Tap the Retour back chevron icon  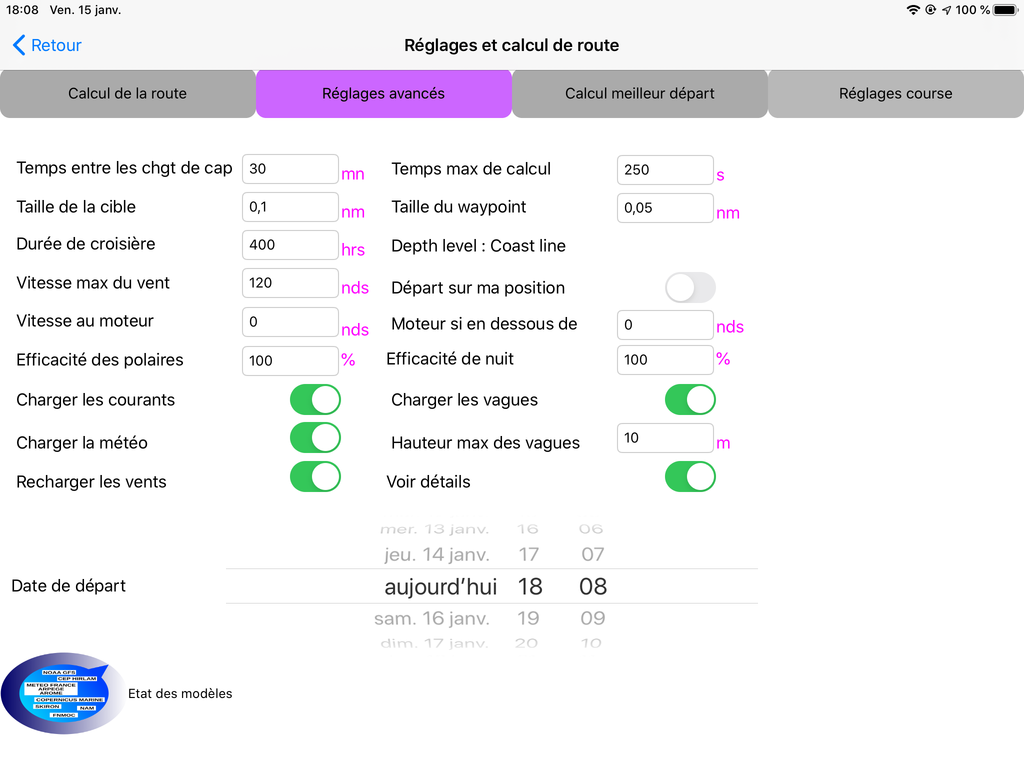coord(19,45)
